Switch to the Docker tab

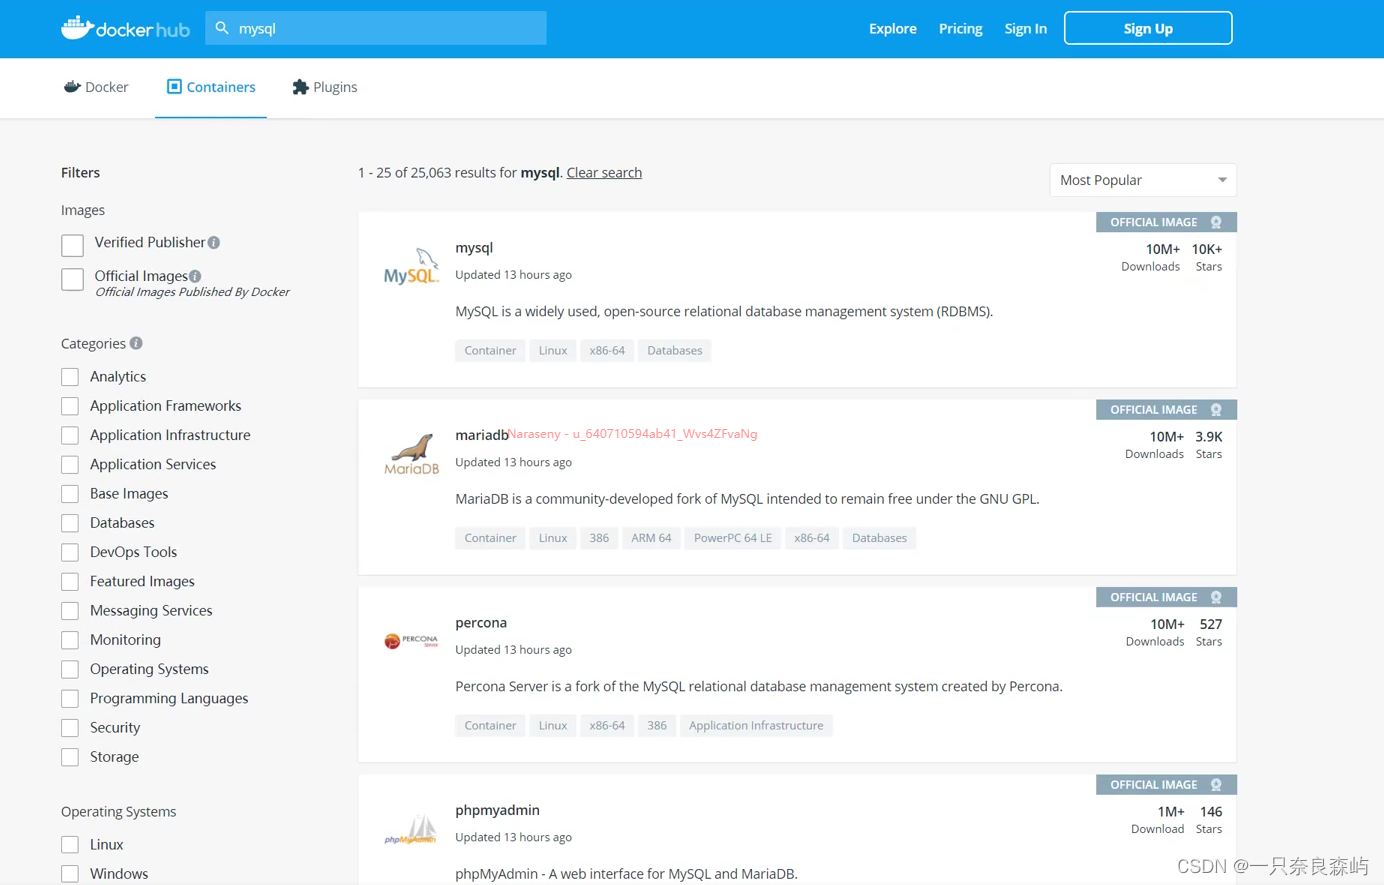(96, 87)
